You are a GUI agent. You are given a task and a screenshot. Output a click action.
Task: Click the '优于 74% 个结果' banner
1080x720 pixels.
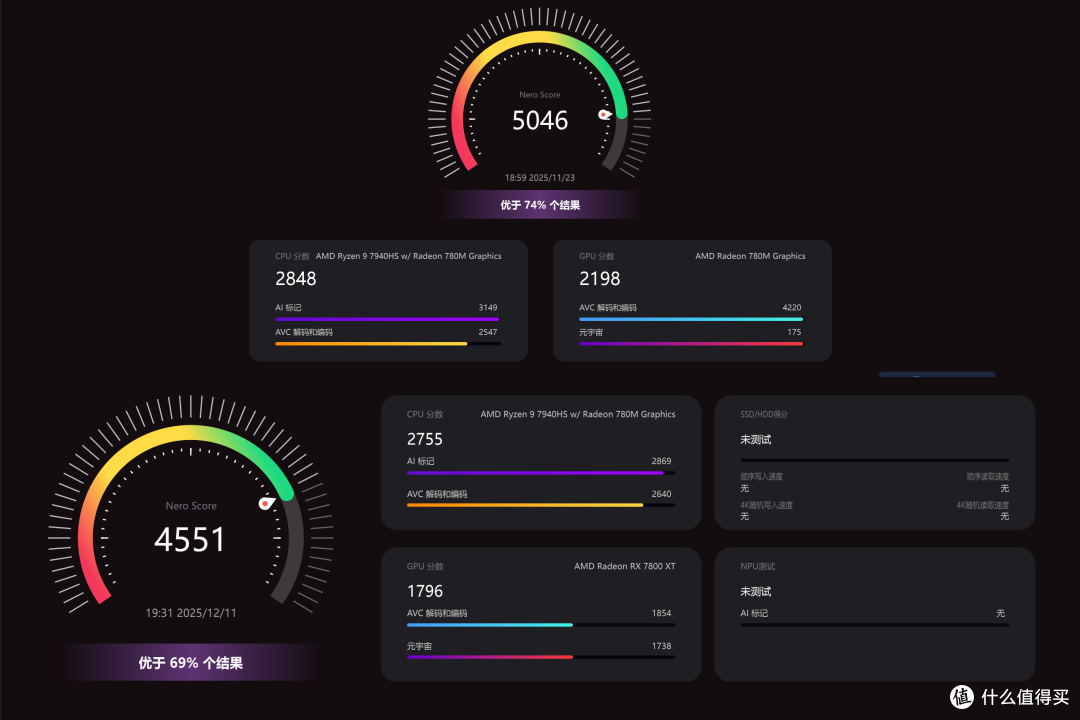pyautogui.click(x=540, y=205)
